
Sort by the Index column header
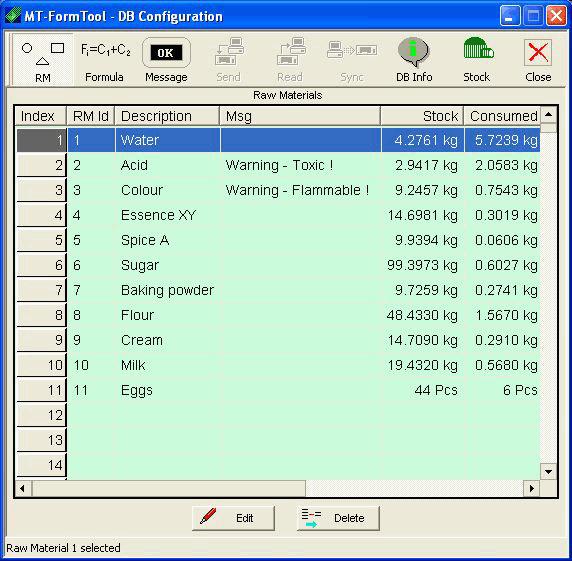point(41,116)
